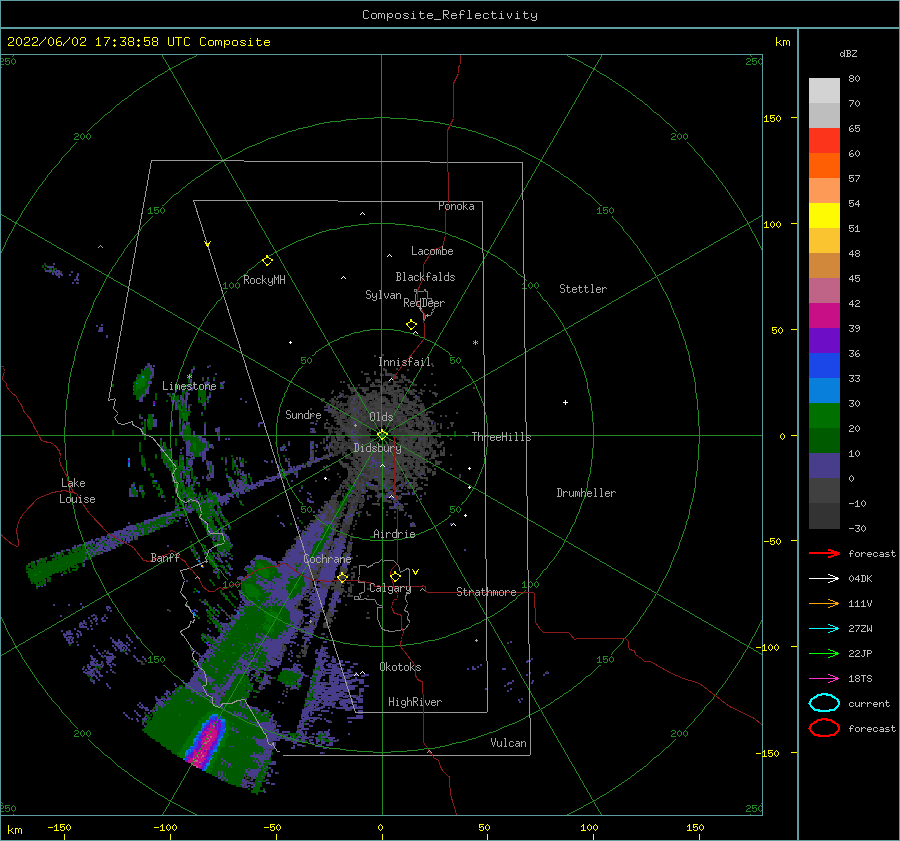Click the Strathmore town label

coord(486,592)
